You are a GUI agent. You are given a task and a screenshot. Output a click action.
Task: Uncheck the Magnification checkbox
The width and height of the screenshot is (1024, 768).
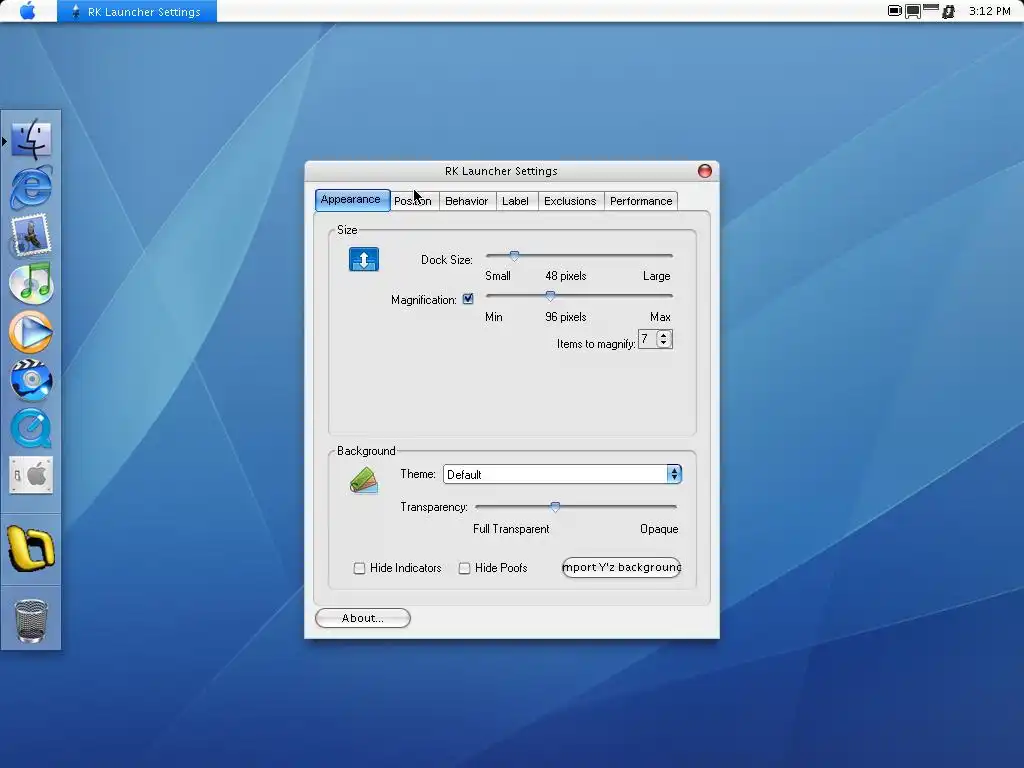(x=468, y=299)
